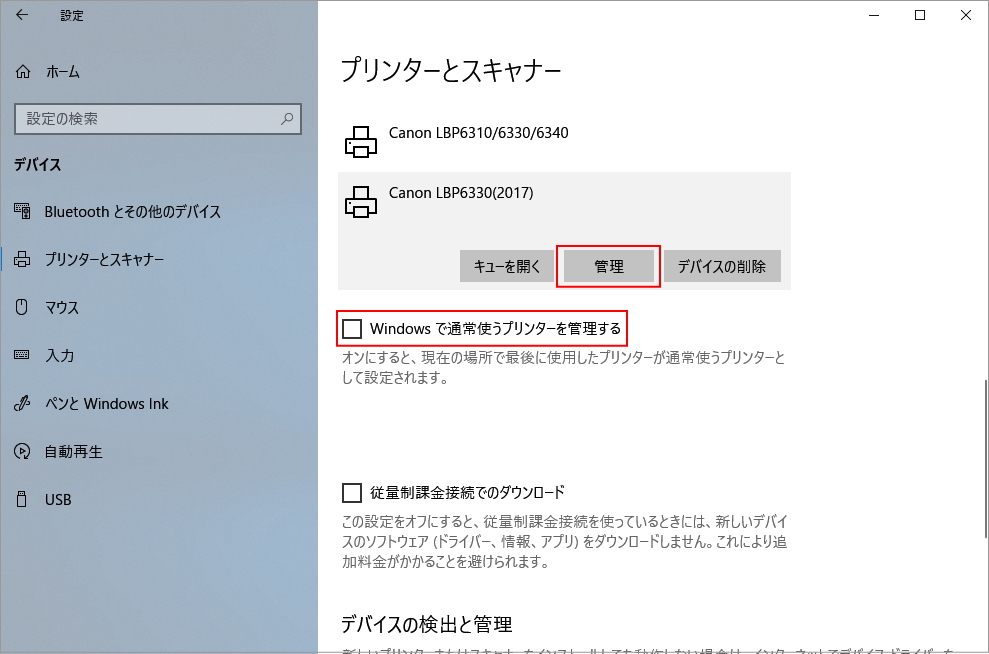Screen dimensions: 989x654
Task: Go to Bluetooth とその他のデバイス page
Action: (132, 212)
